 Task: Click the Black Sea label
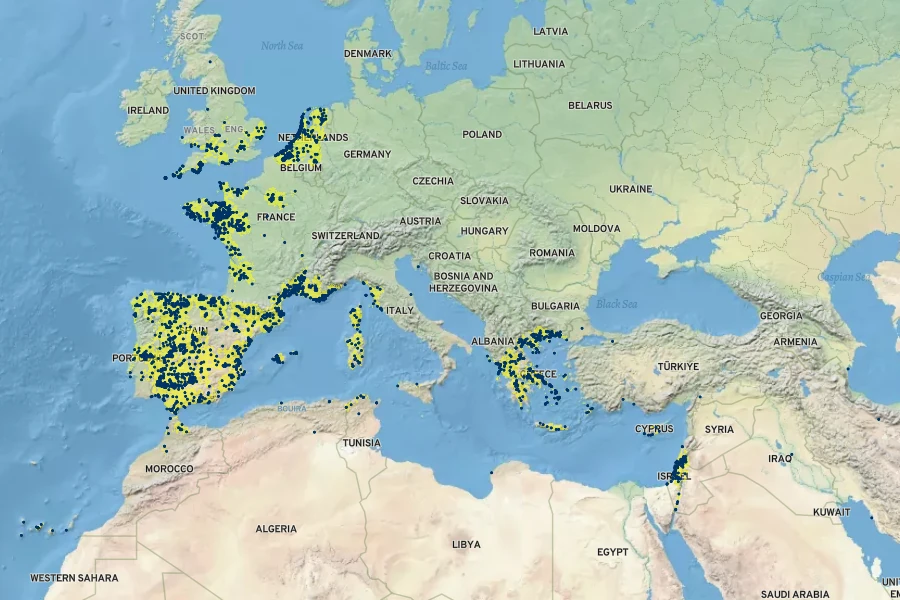[616, 303]
